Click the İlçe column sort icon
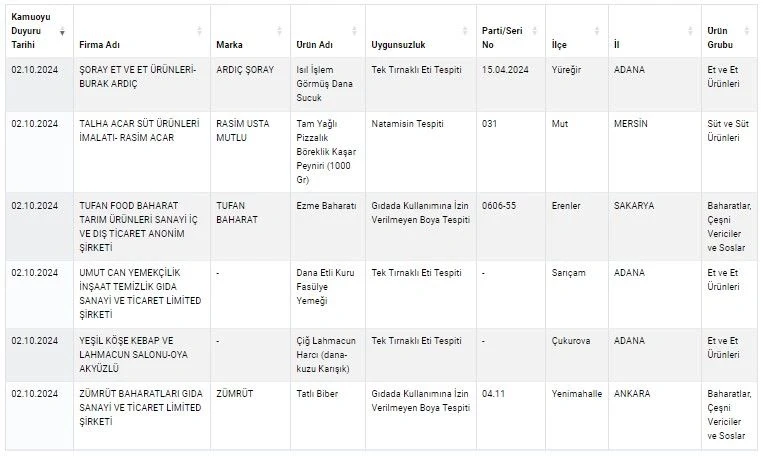Image resolution: width=763 pixels, height=458 pixels. [x=597, y=31]
